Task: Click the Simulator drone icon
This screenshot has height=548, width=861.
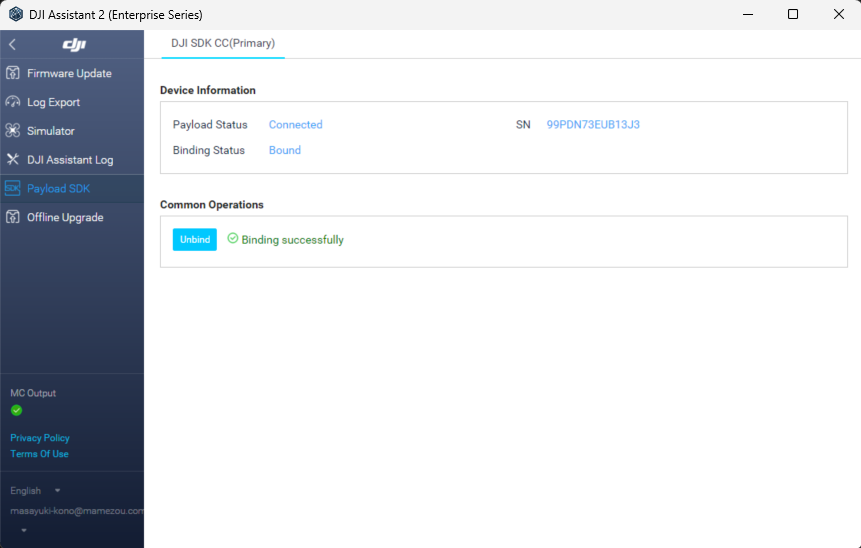Action: [x=12, y=131]
